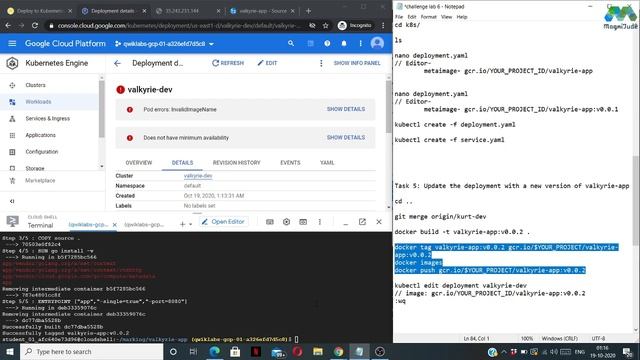Click the Refresh button for the deployment
This screenshot has width=640, height=360.
228,63
